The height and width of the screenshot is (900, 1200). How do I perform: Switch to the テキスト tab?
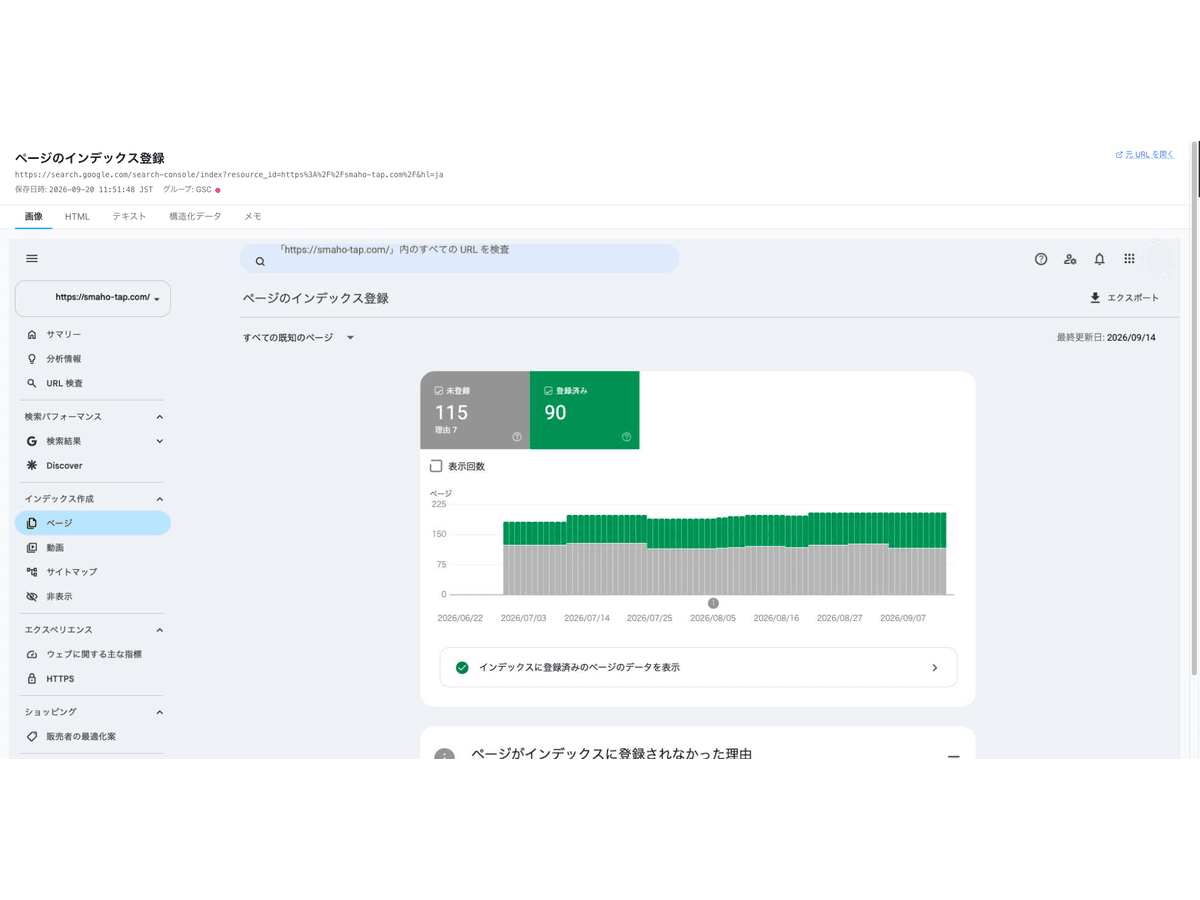(129, 216)
